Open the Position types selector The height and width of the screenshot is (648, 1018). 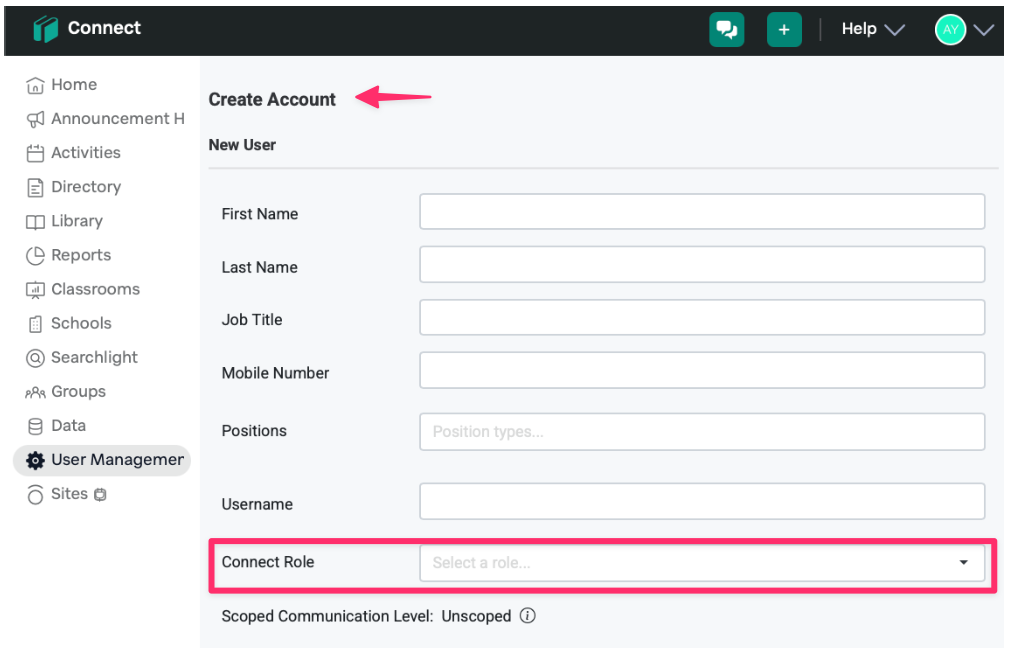[702, 432]
